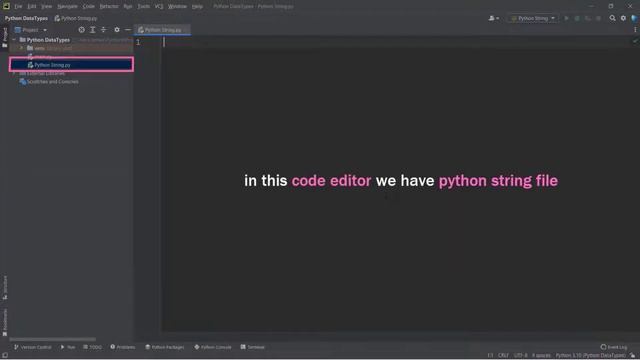This screenshot has height=360, width=640.
Task: Click the inspection checkmark in editor corner
Action: tap(635, 41)
